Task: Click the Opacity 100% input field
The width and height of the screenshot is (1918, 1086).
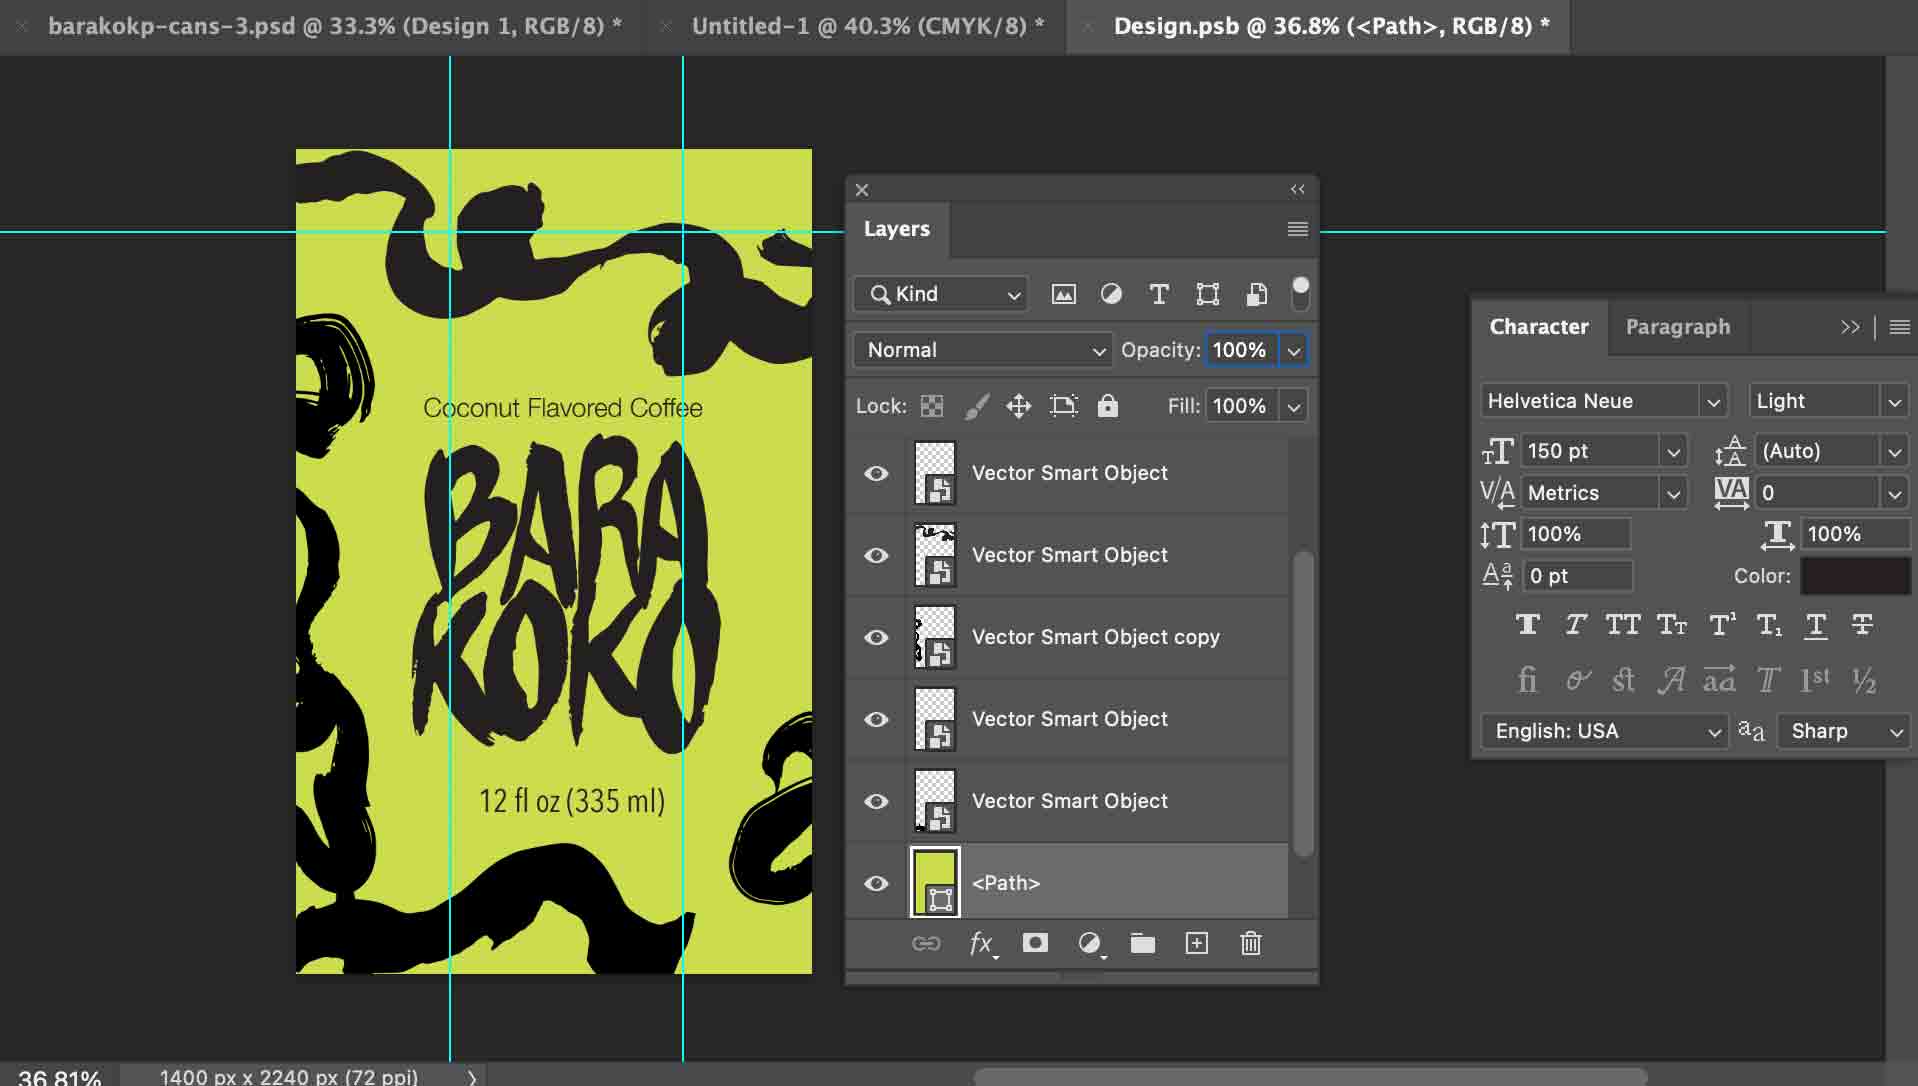Action: pyautogui.click(x=1240, y=350)
